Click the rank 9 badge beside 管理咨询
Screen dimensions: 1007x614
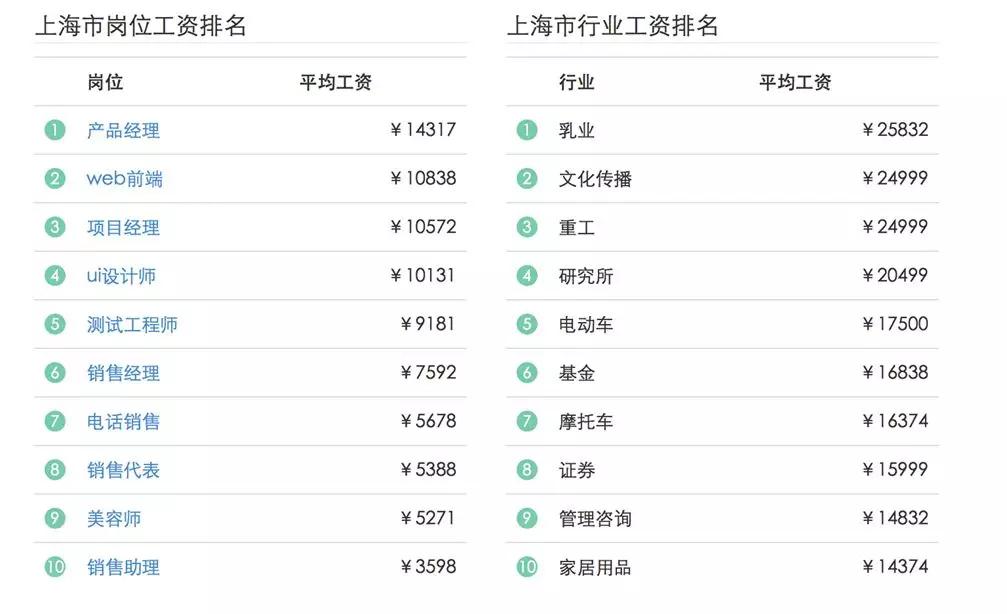click(x=527, y=518)
